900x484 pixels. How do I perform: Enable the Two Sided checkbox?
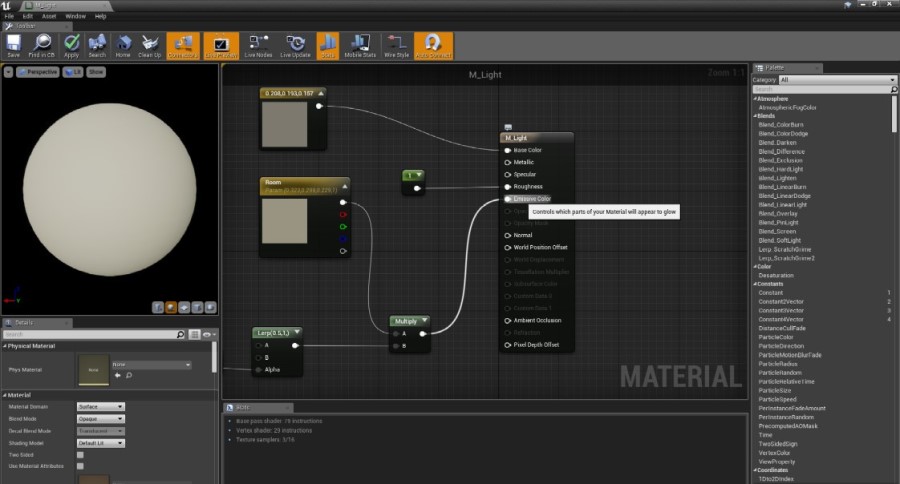point(80,454)
